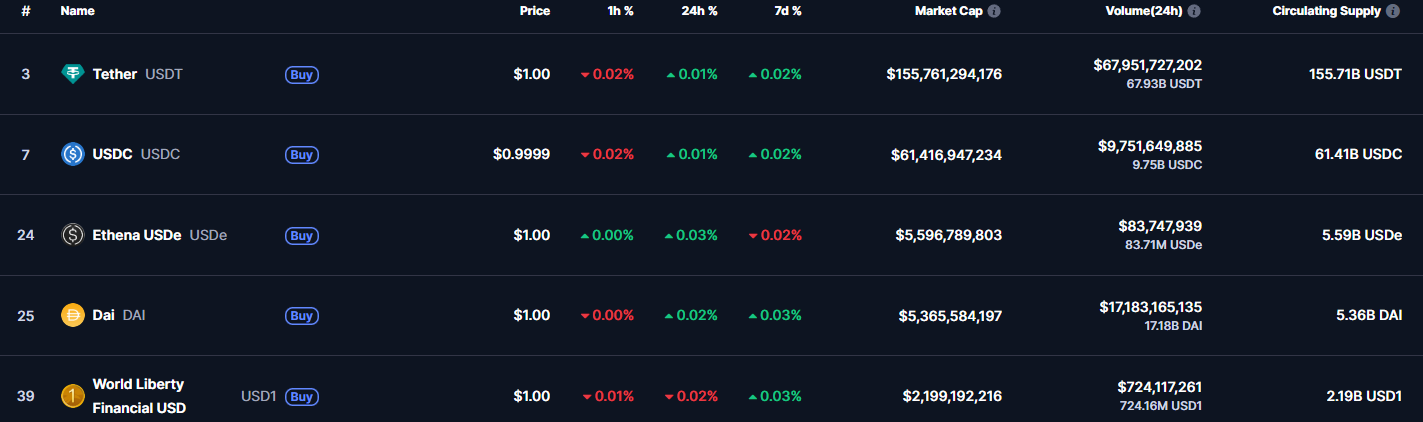The image size is (1423, 422).
Task: Click Tether volume value $67,951,727,202
Action: [1148, 65]
